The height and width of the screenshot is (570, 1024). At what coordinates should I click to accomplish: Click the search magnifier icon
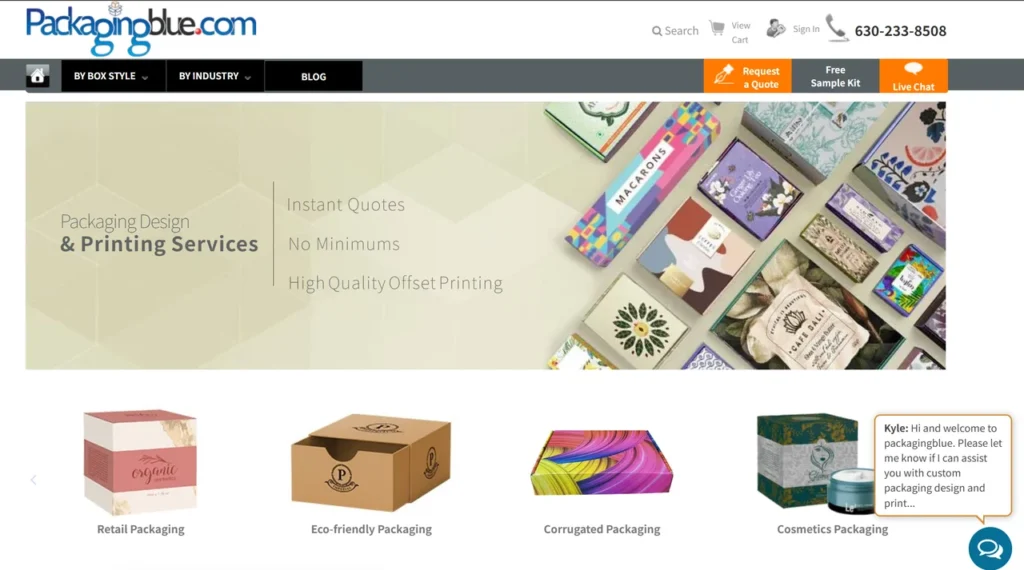(657, 31)
